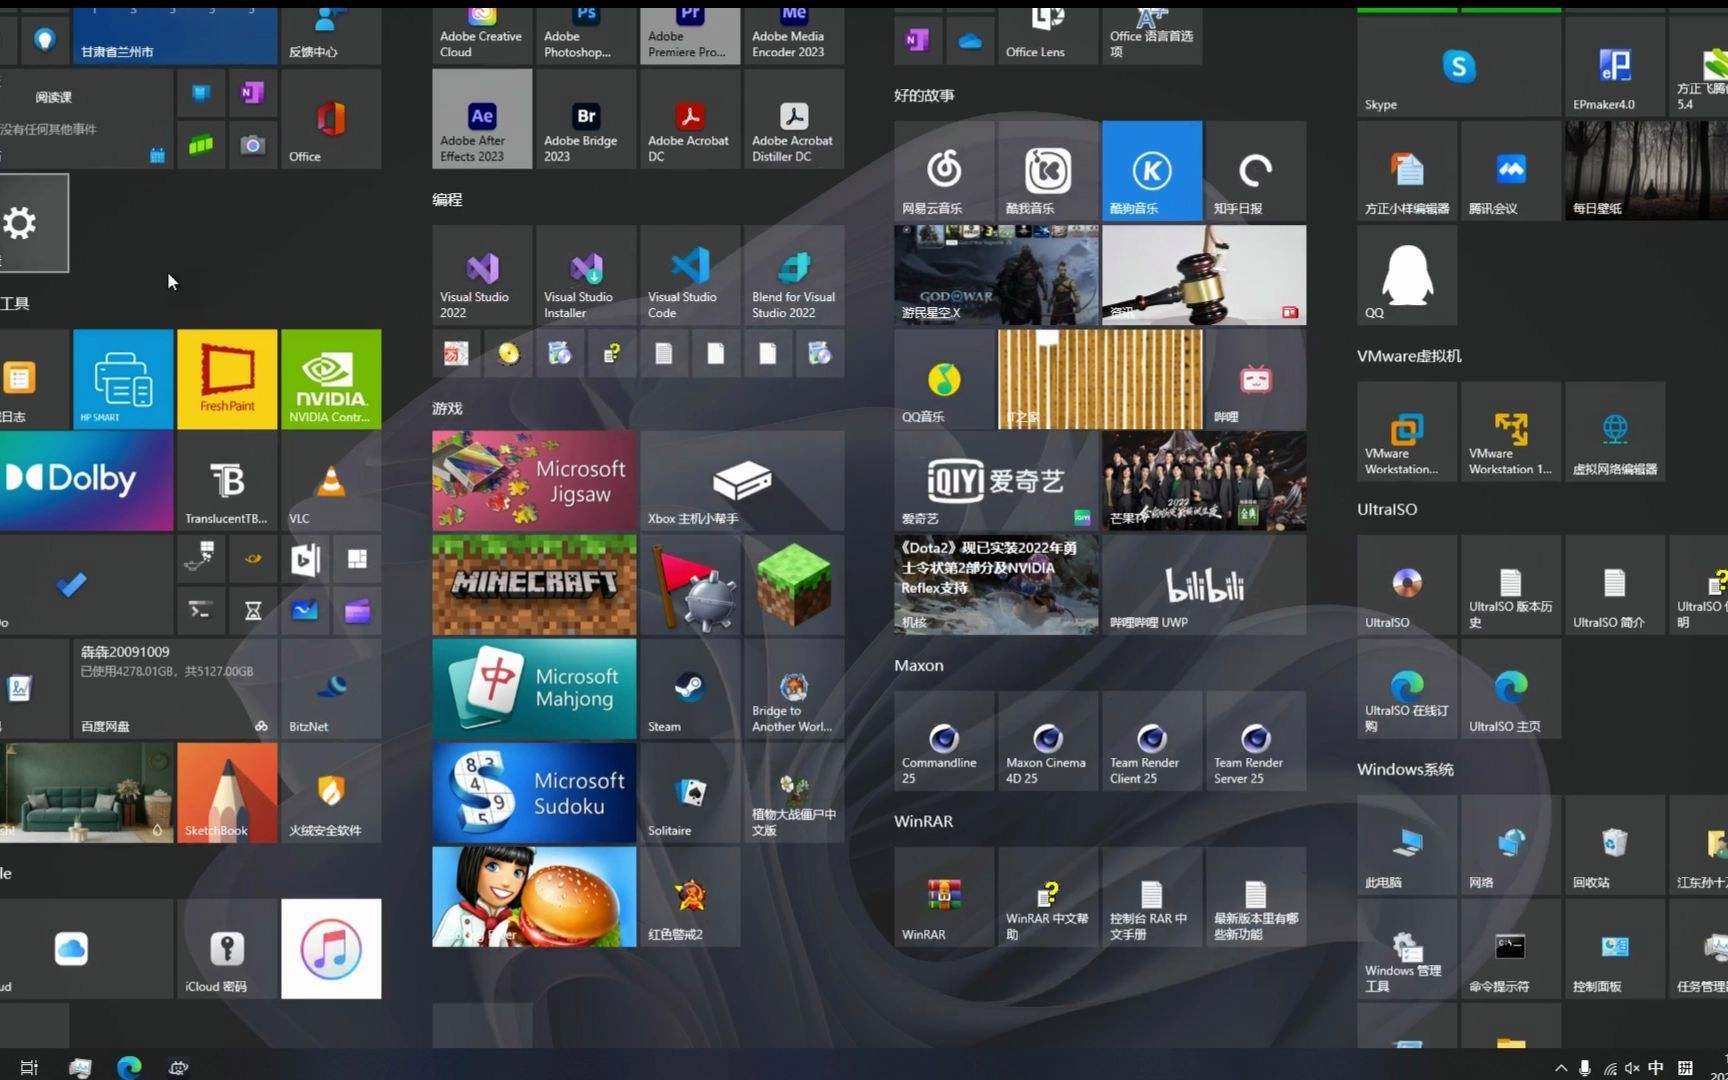Viewport: 1728px width, 1080px height.
Task: Open Adobe Acrobat Distiller DC
Action: (x=794, y=119)
